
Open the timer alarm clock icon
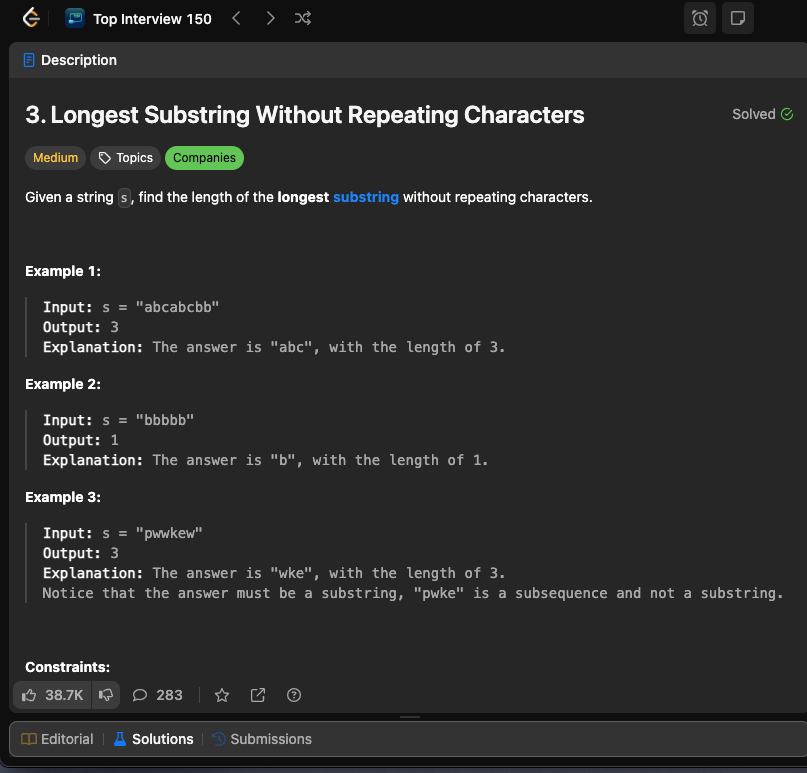[699, 19]
